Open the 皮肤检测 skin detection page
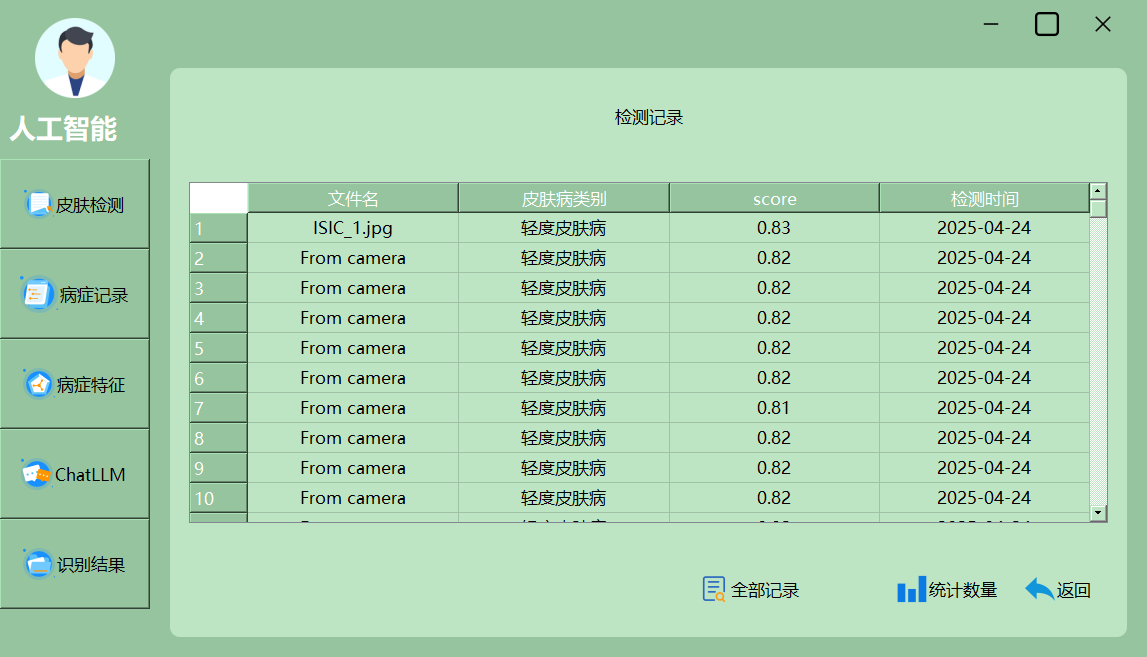This screenshot has height=657, width=1147. [x=75, y=205]
